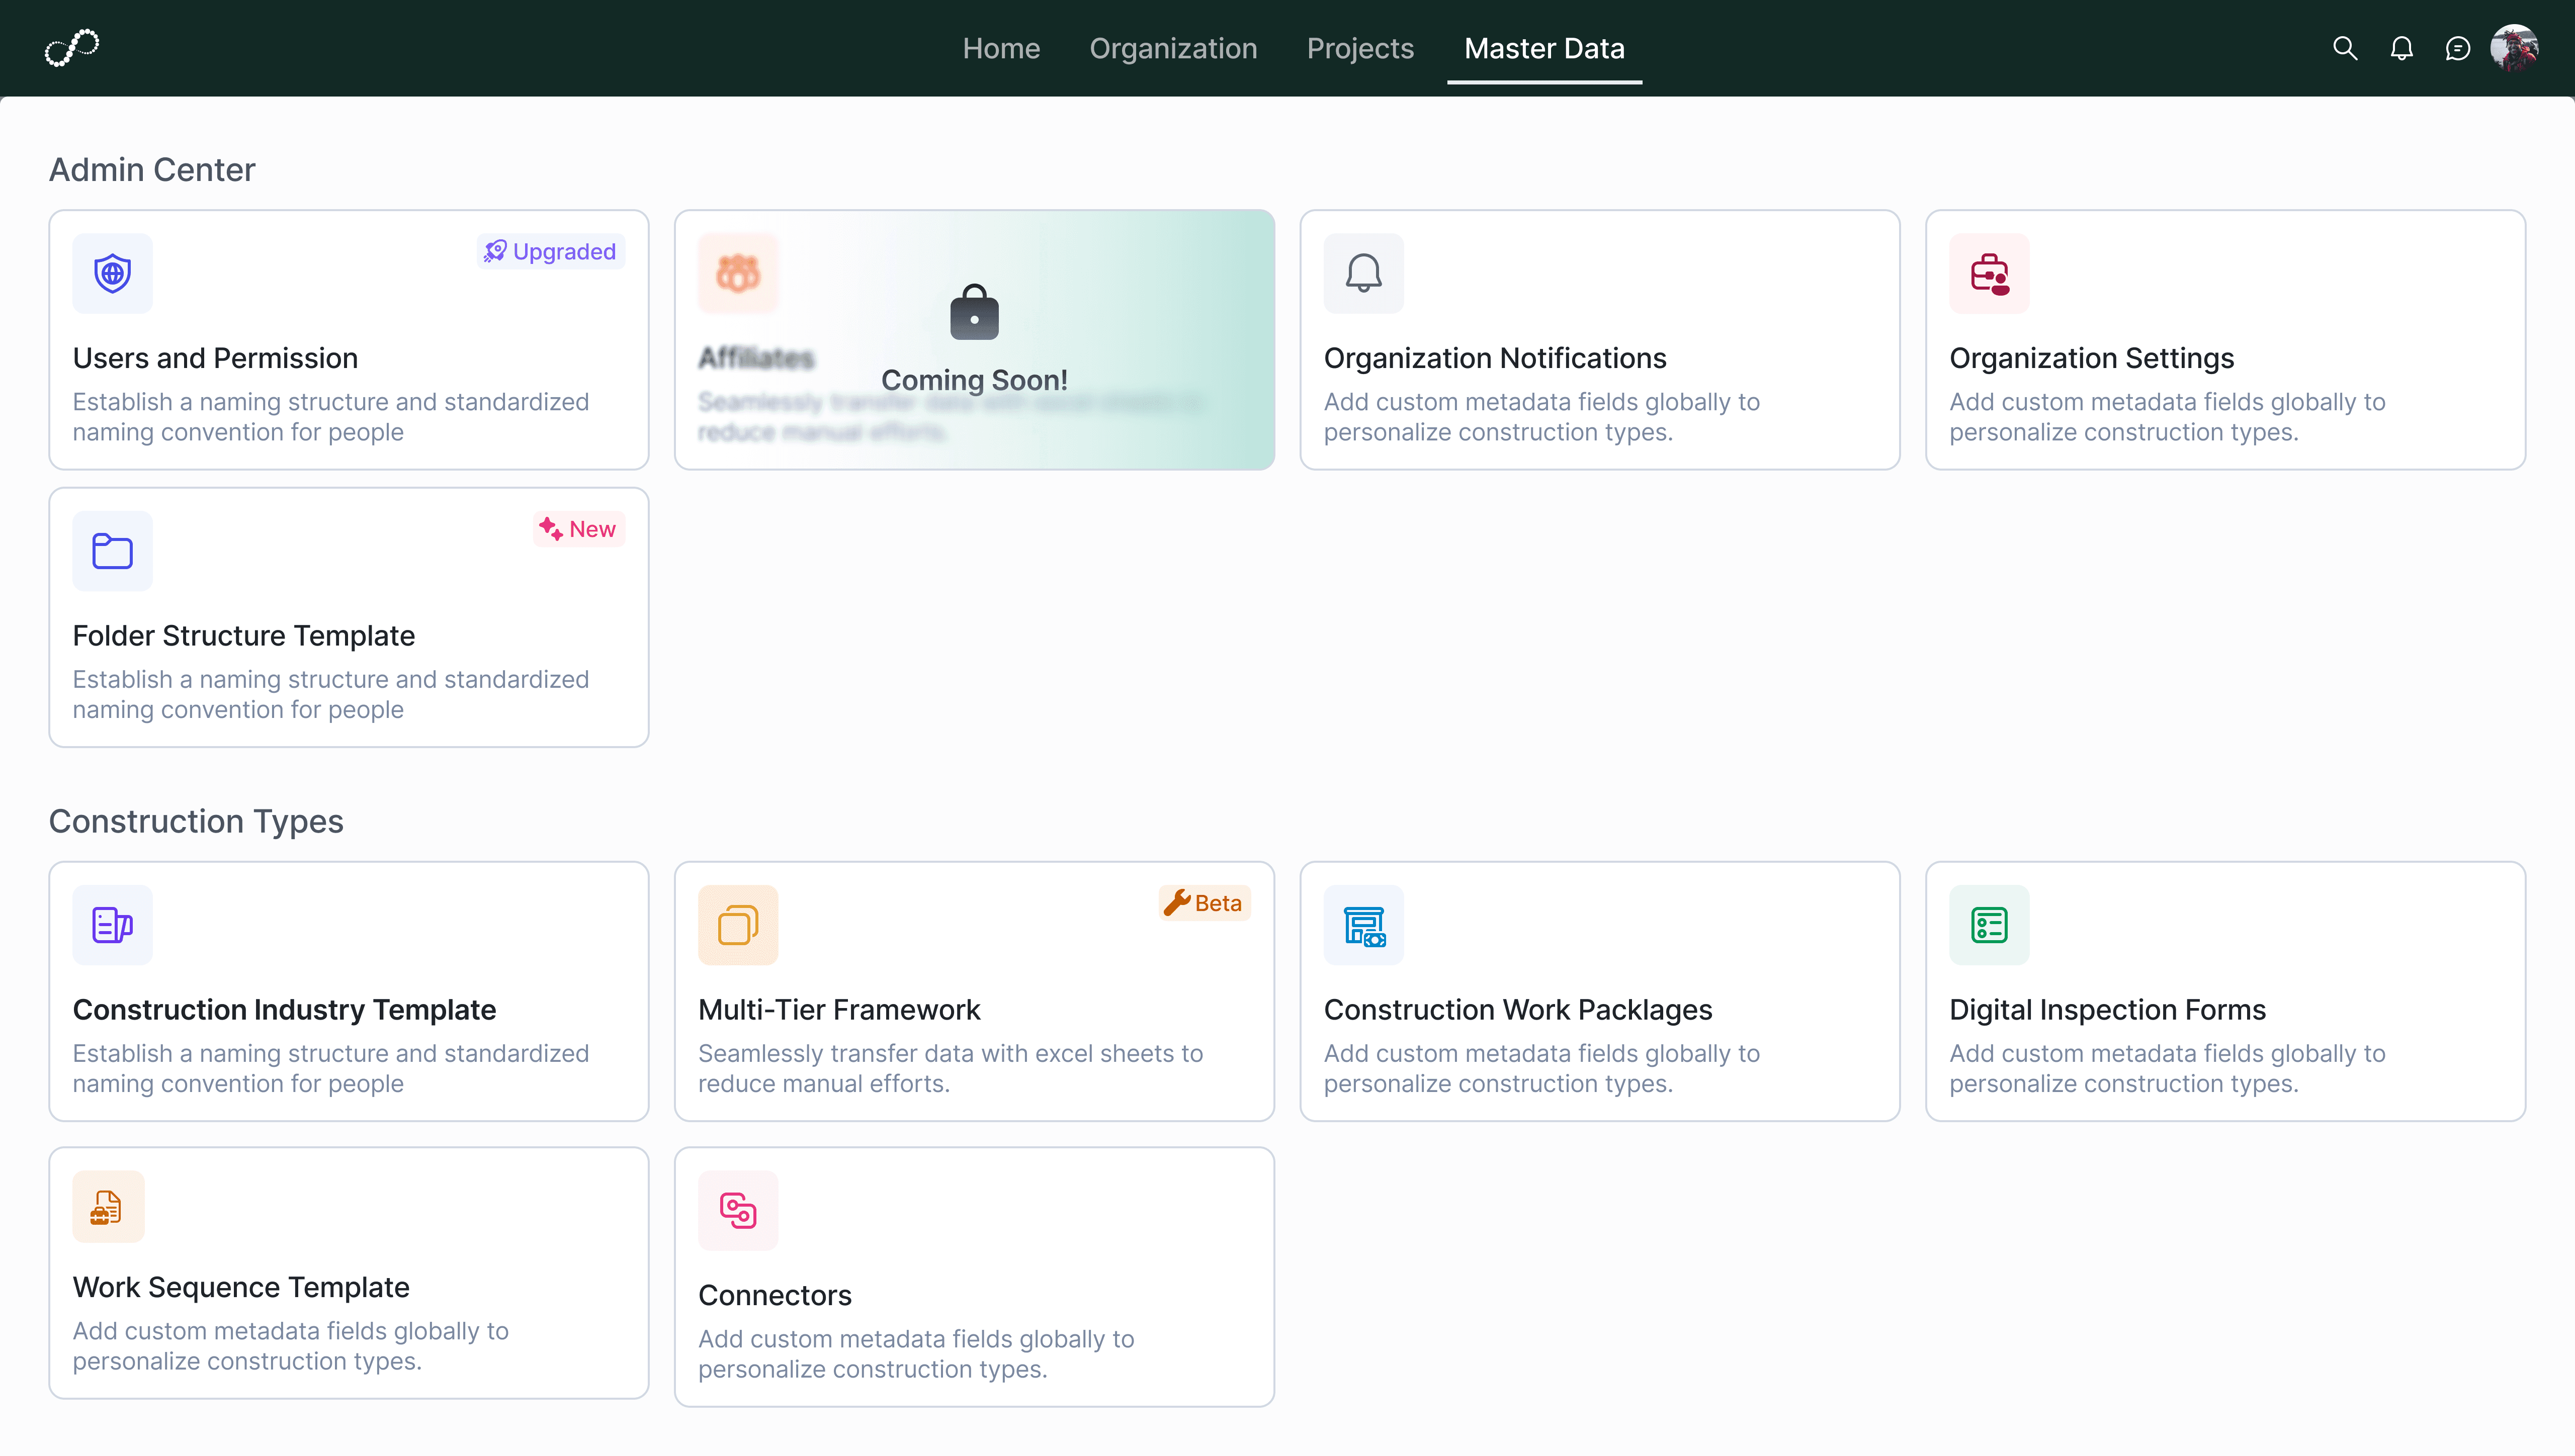
Task: Open Digital Inspection Forms title
Action: 2107,1010
